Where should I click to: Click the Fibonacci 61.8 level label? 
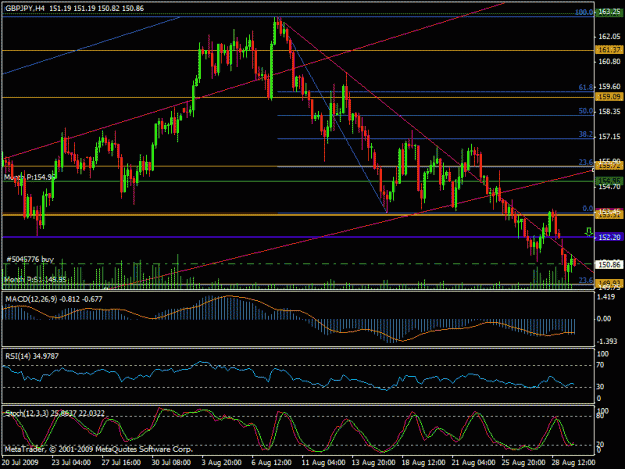(x=586, y=87)
